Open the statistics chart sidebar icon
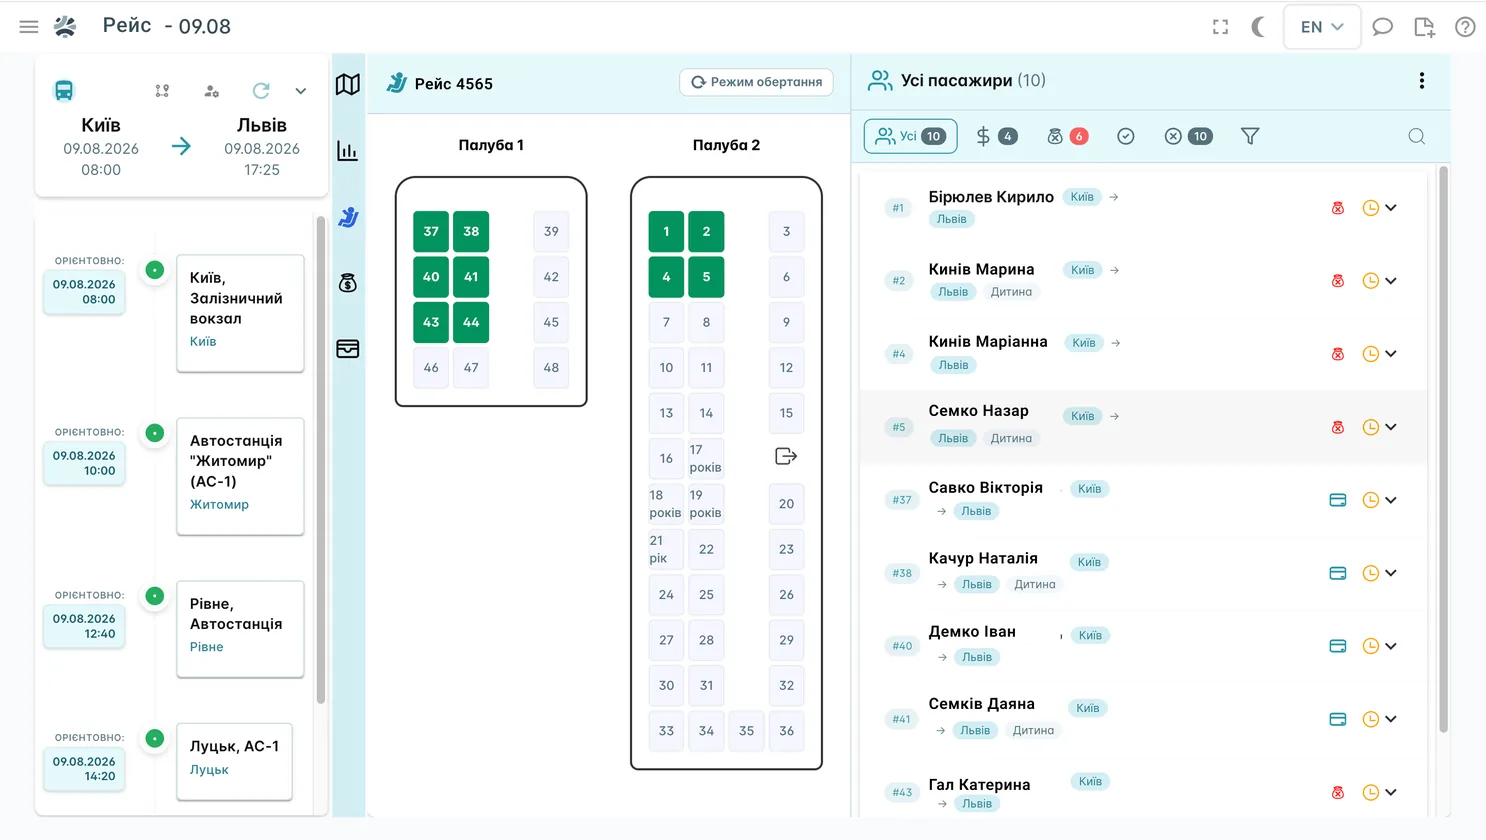Screen dimensions: 1486x840 pyautogui.click(x=348, y=151)
